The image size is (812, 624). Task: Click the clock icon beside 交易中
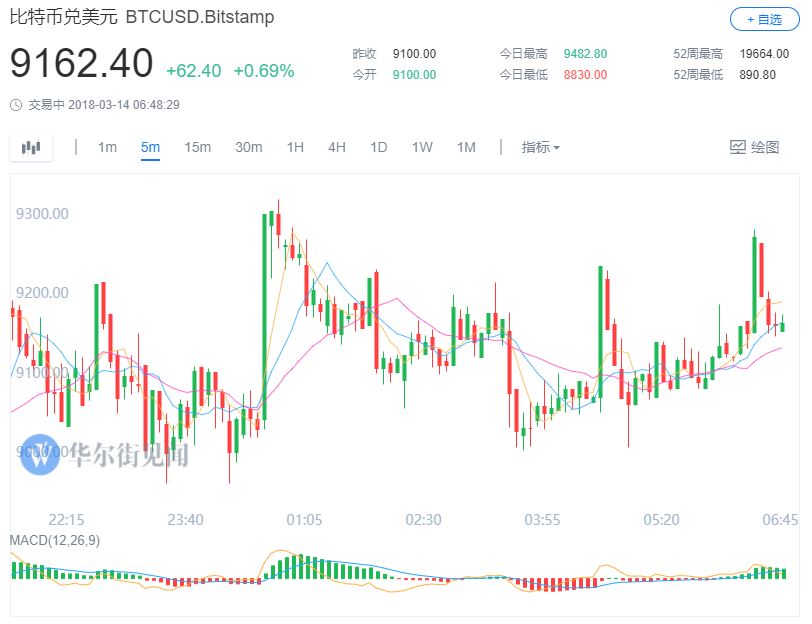point(16,105)
